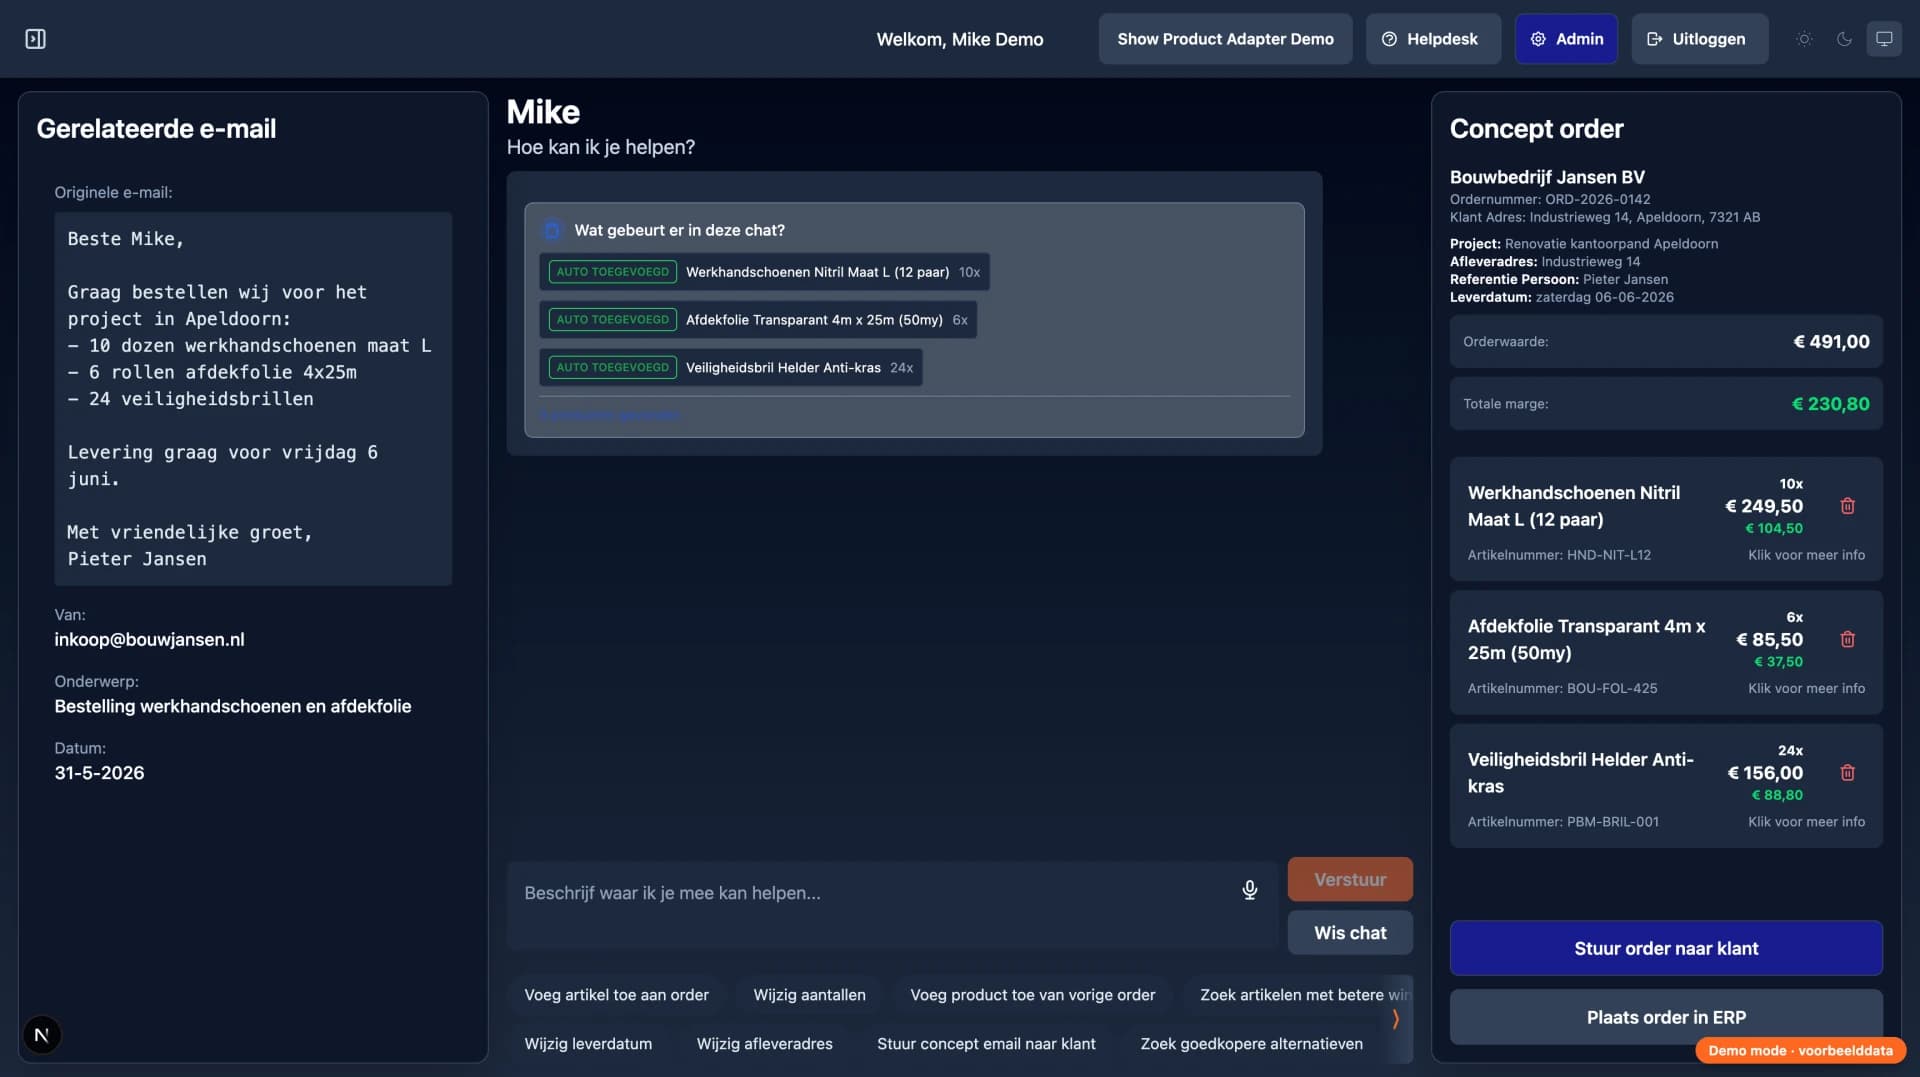
Task: Click chat row Afdekfolie Transparant 6x
Action: pyautogui.click(x=758, y=320)
